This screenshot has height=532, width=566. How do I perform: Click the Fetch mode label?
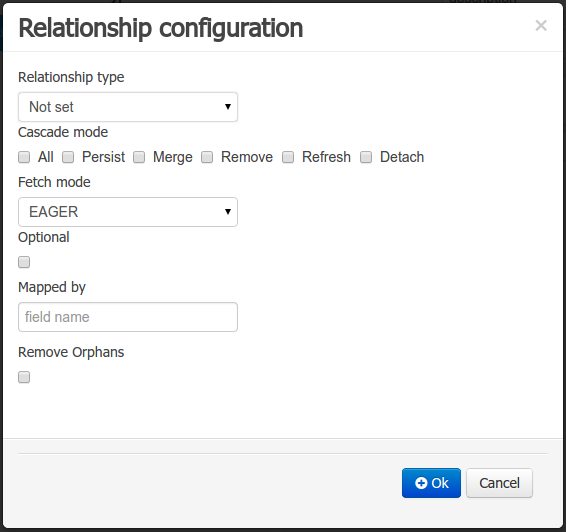(x=54, y=182)
